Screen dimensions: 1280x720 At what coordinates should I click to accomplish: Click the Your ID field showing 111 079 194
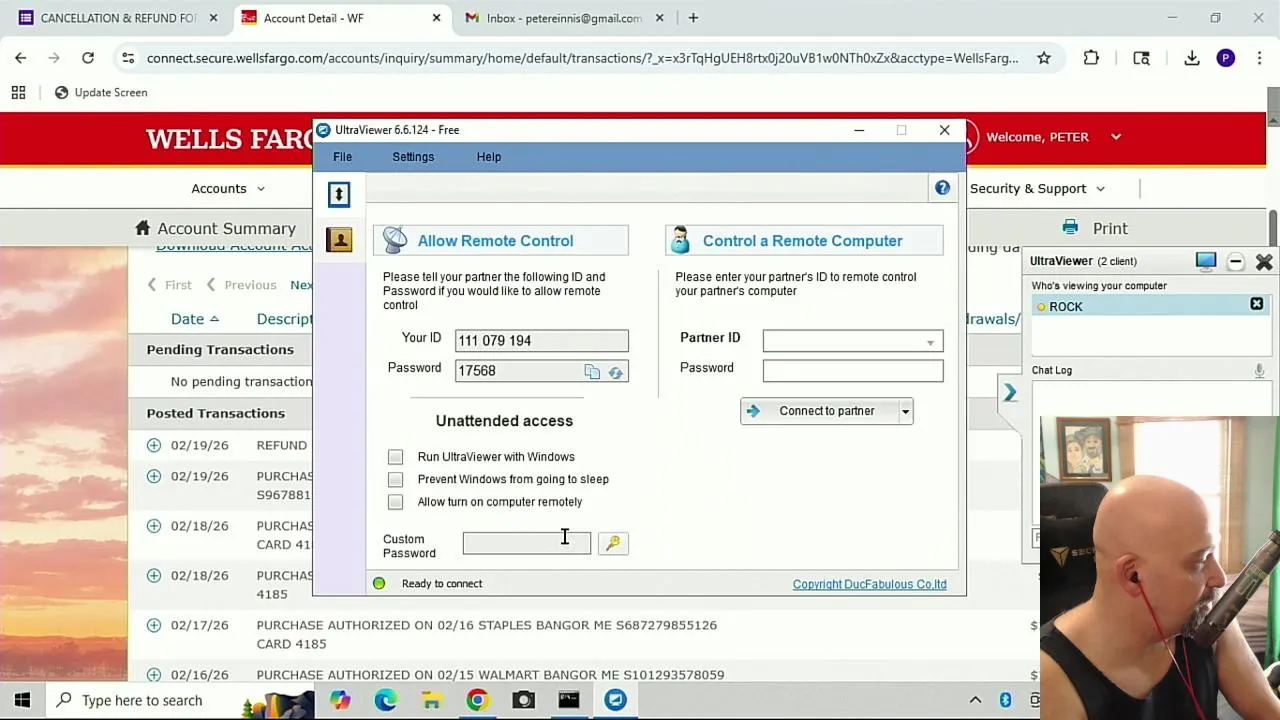click(541, 341)
